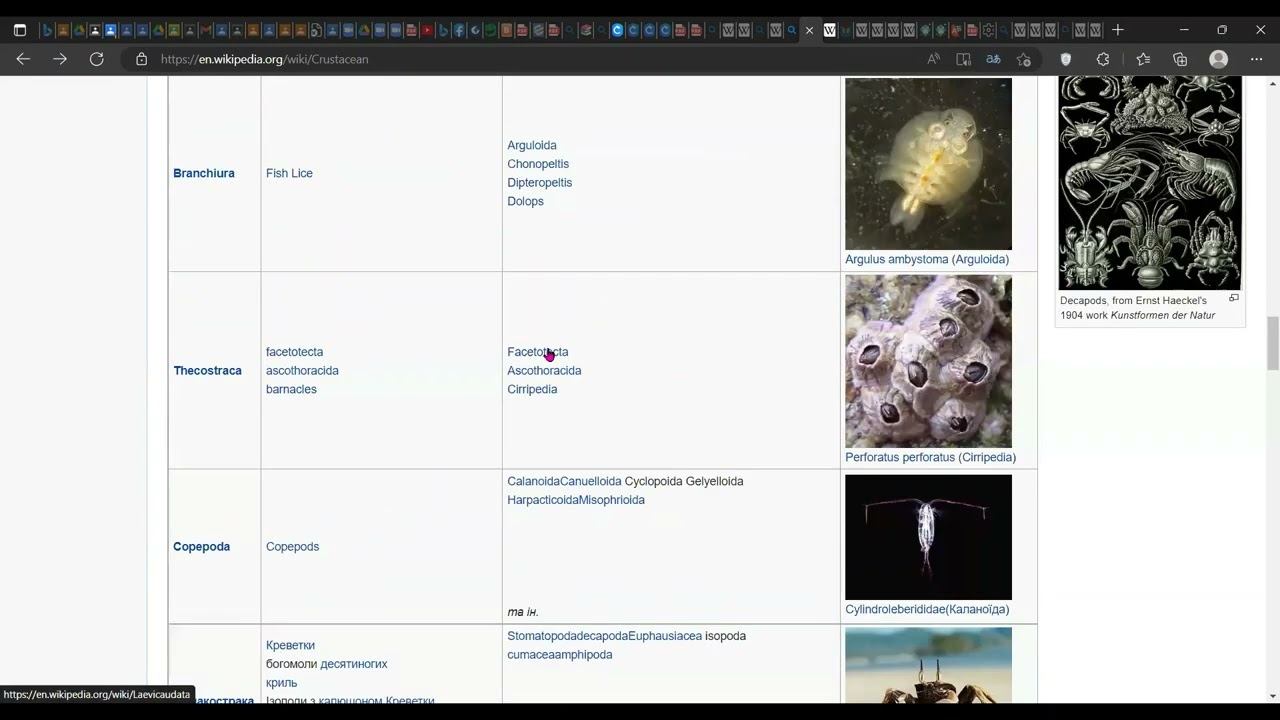Open the tab actions menu icon
Screen dimensions: 1280x720
pos(20,30)
